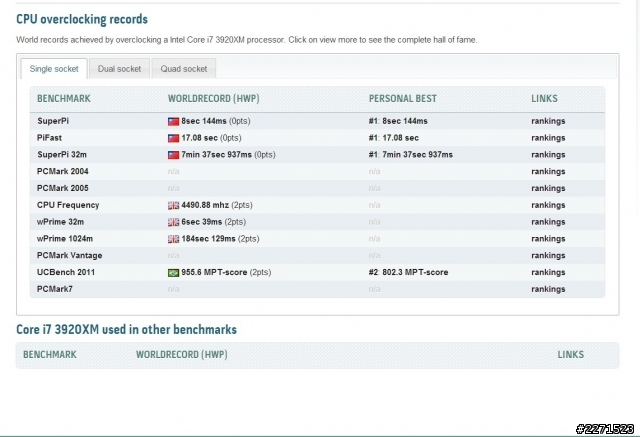Click the PERSONAL BEST column header
The height and width of the screenshot is (437, 640).
(x=402, y=98)
